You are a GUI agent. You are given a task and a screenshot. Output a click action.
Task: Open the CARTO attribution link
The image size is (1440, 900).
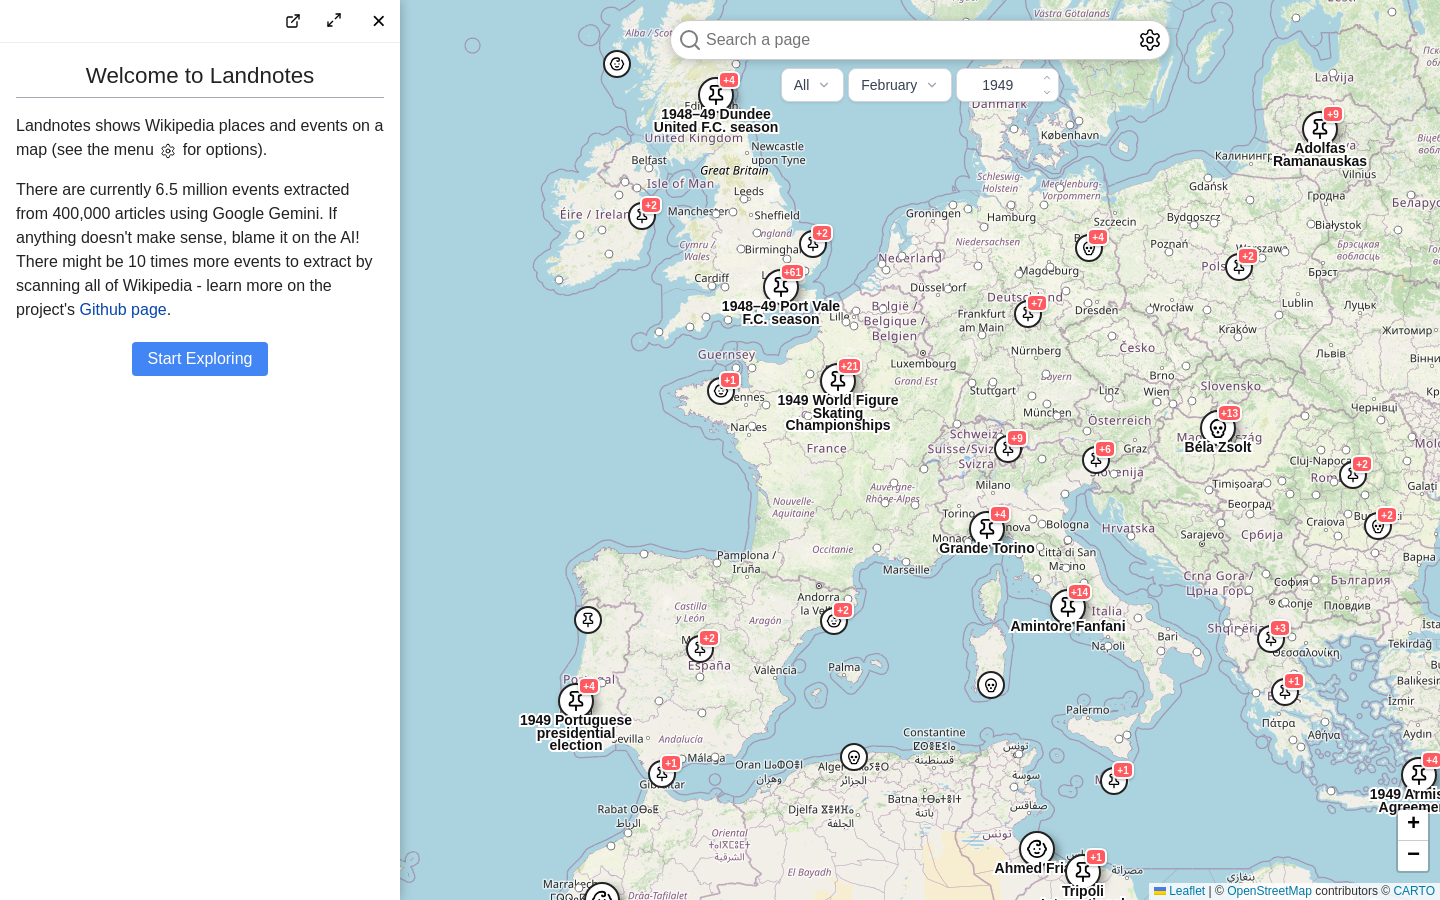(x=1414, y=891)
